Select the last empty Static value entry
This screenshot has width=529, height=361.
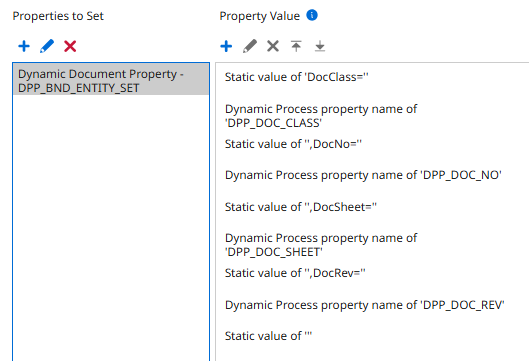[x=269, y=336]
